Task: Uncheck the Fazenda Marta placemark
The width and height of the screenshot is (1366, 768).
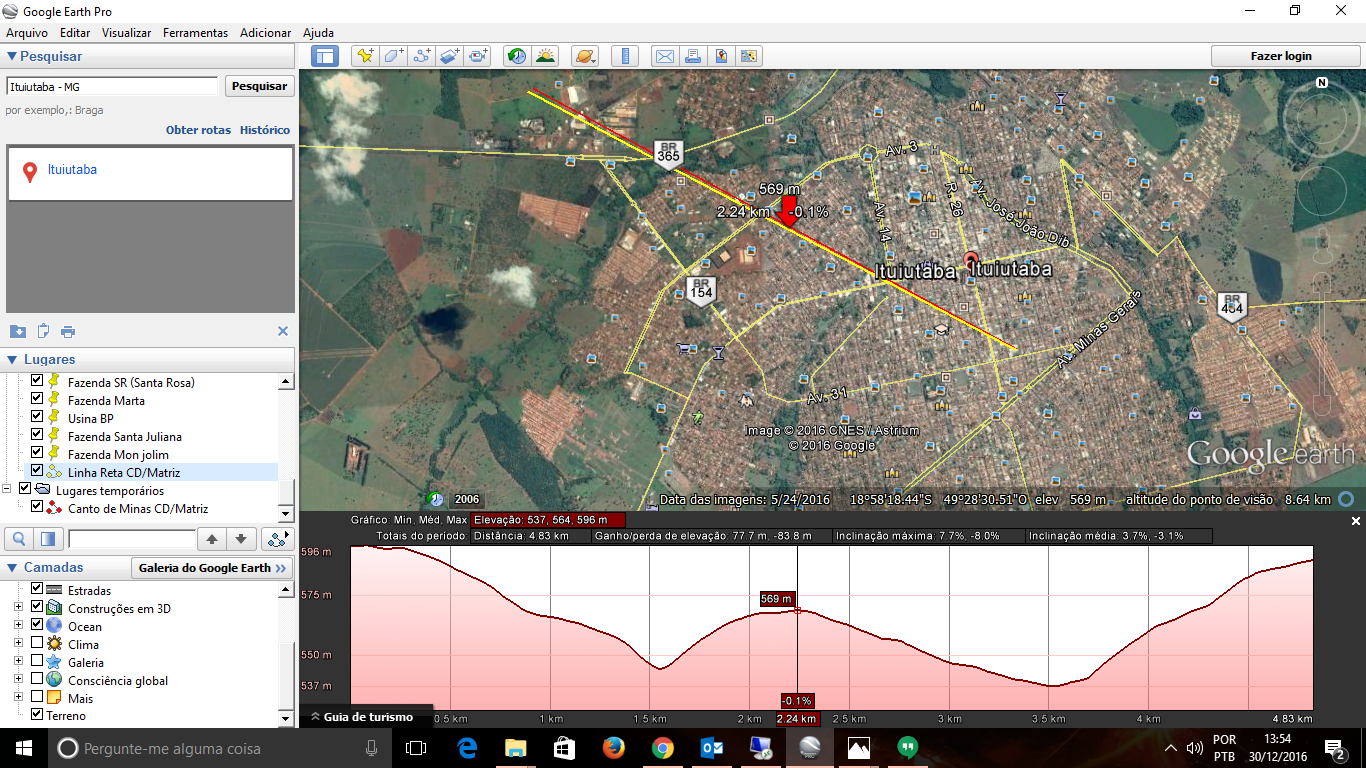Action: tap(37, 400)
